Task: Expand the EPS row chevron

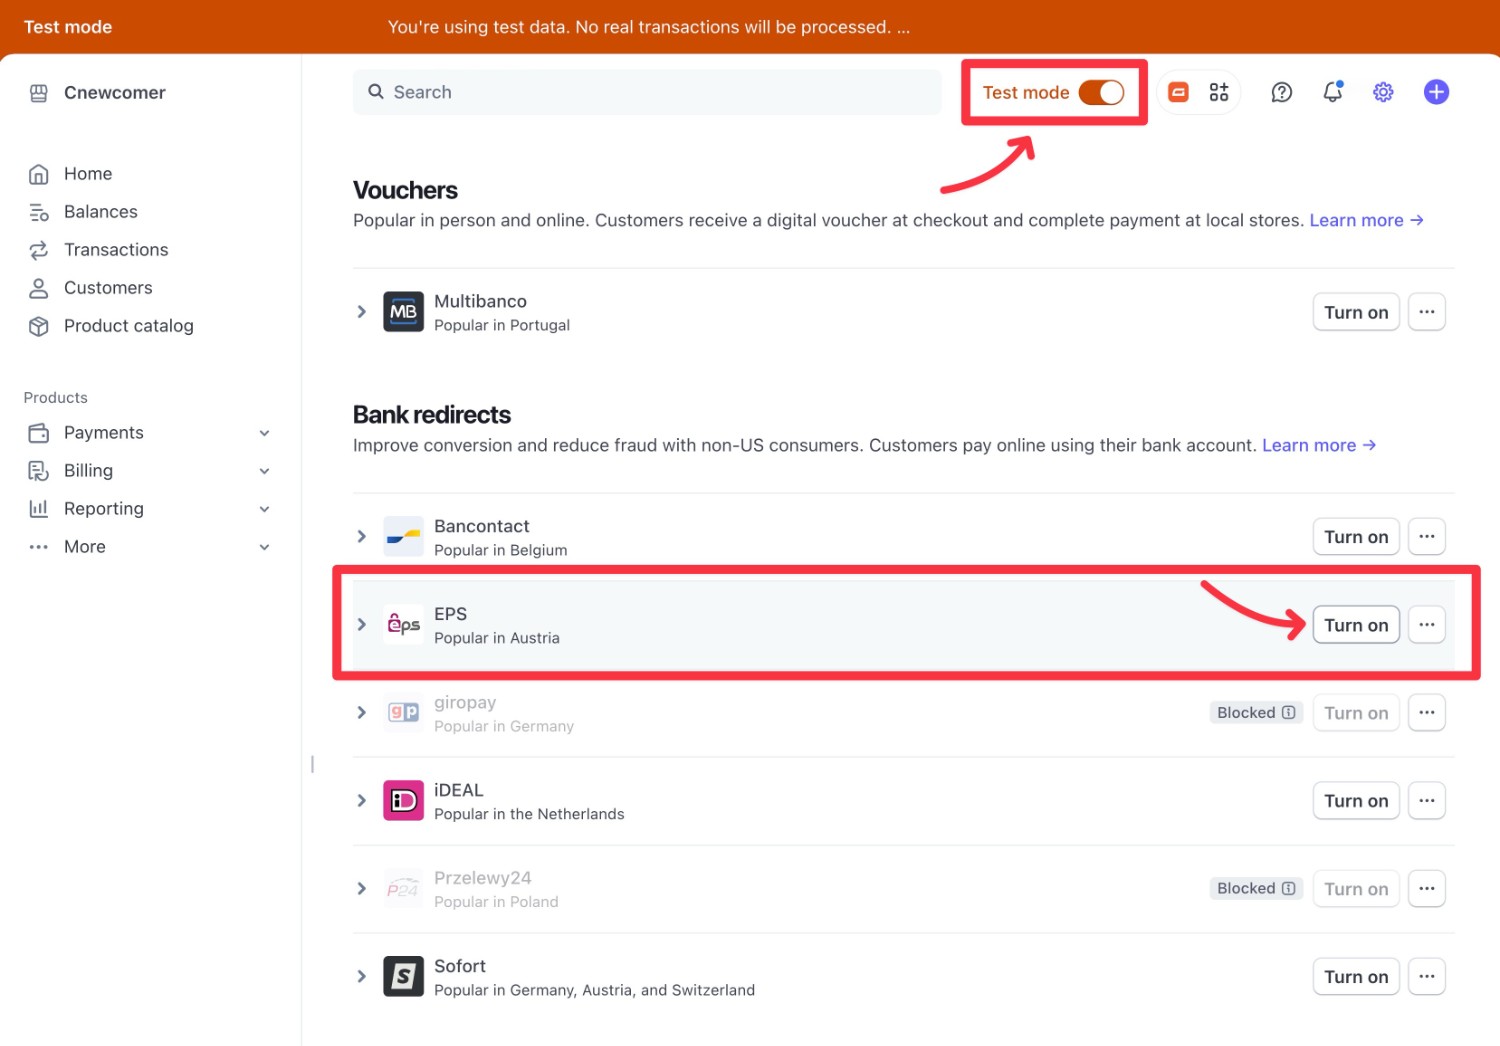Action: (x=362, y=625)
